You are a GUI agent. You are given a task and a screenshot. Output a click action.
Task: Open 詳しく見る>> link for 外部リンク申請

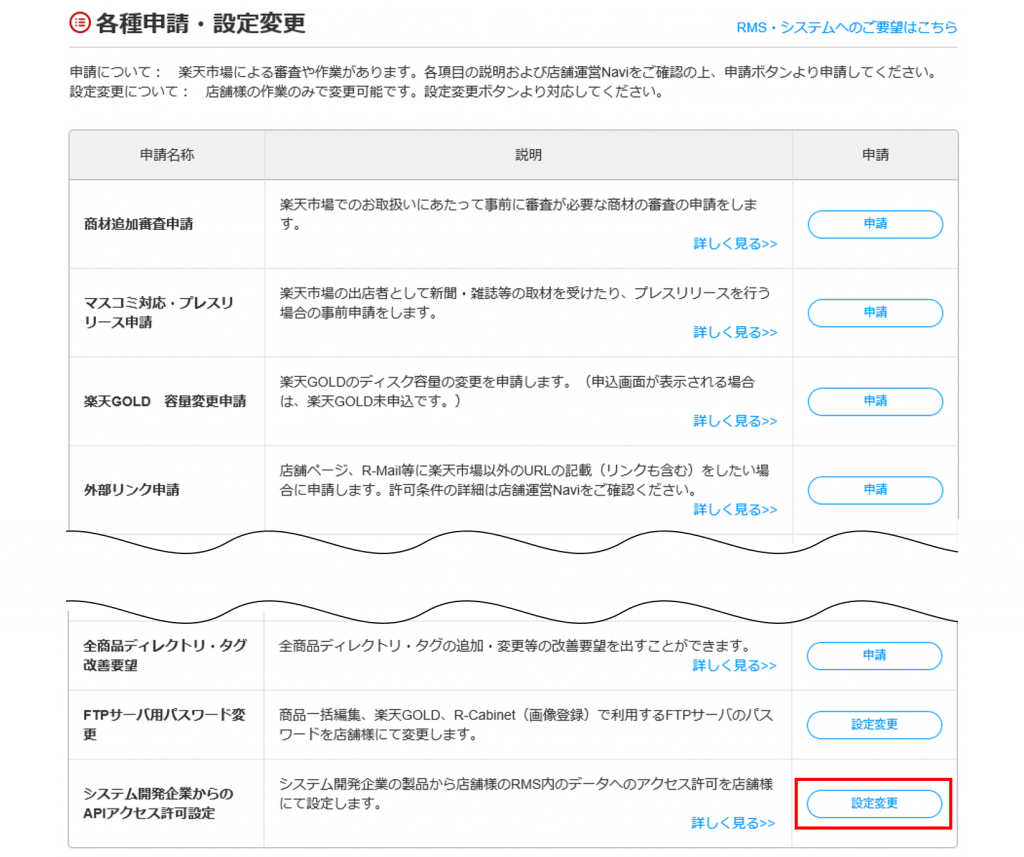[x=735, y=509]
